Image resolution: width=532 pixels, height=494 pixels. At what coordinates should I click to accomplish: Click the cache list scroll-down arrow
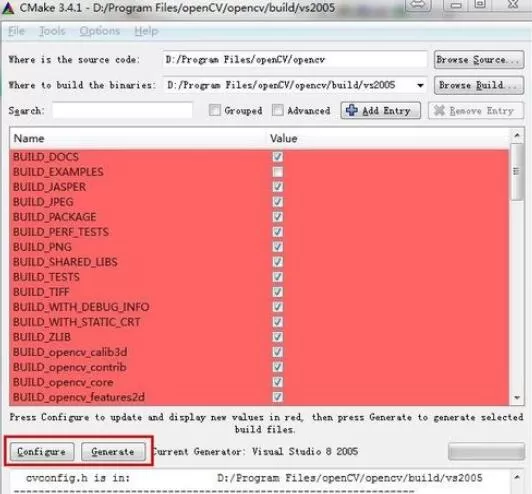(x=517, y=397)
